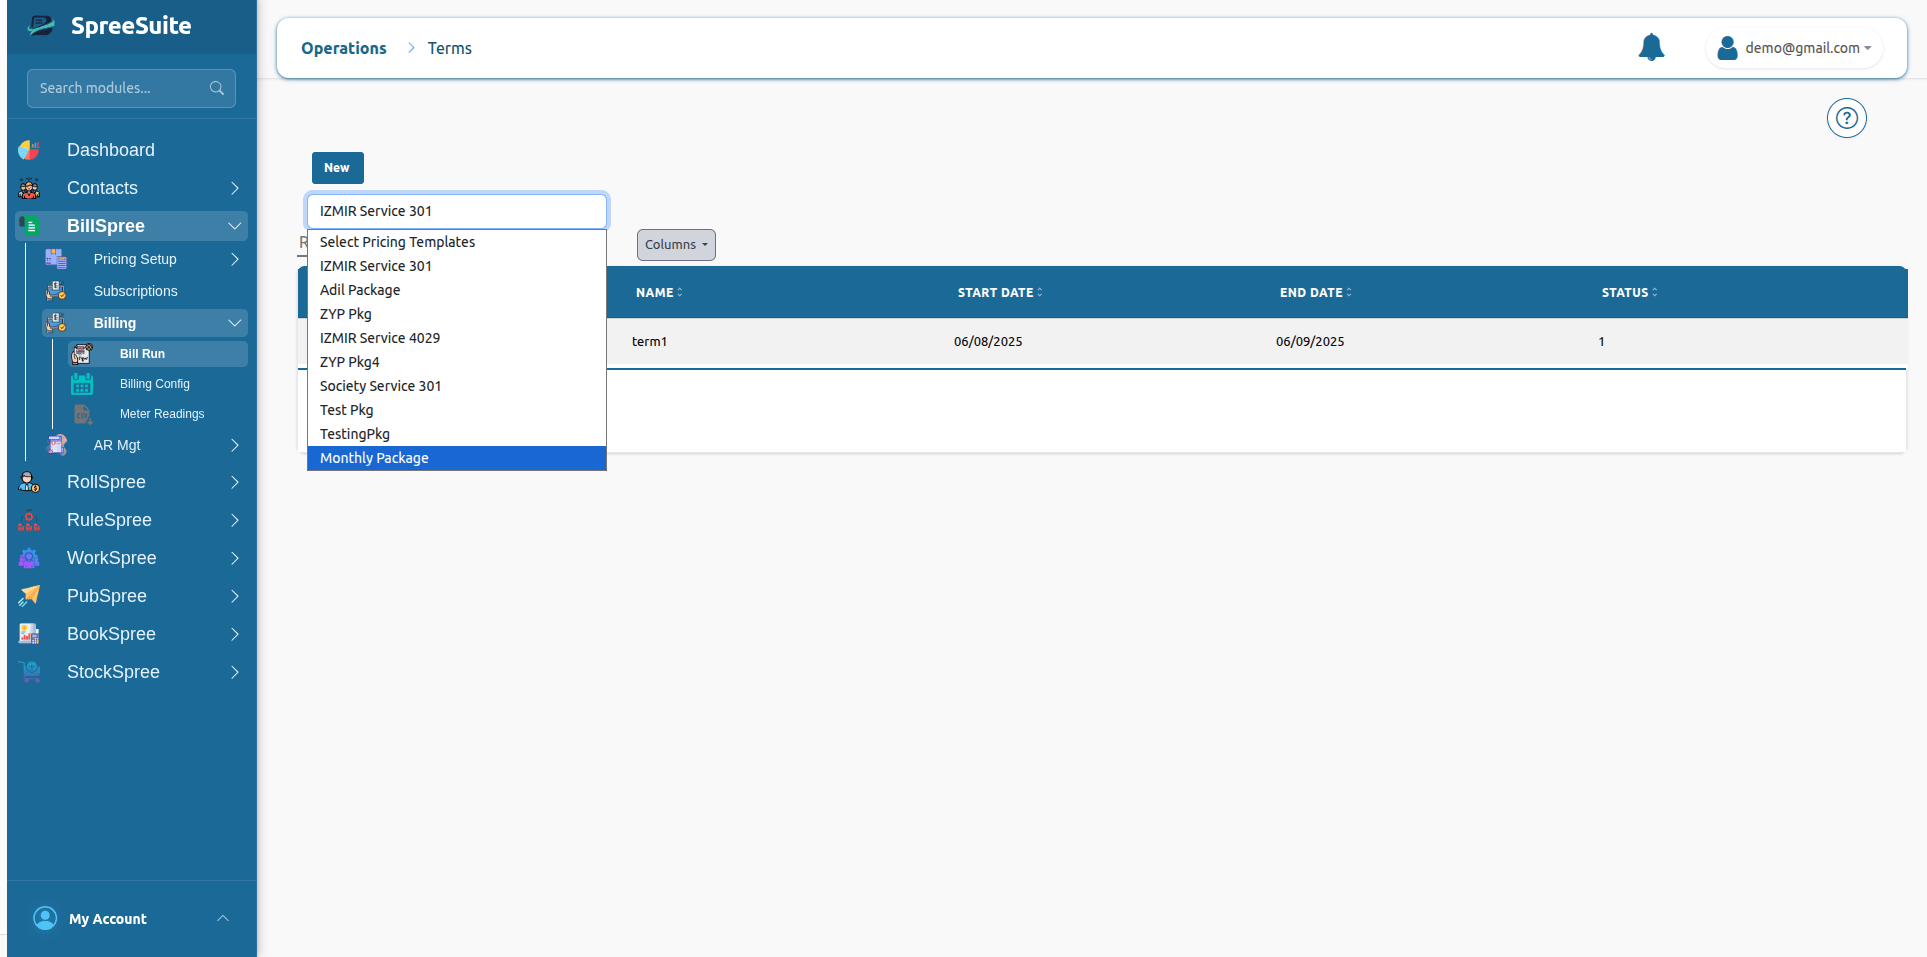Click the Dashboard pie chart icon
The height and width of the screenshot is (957, 1927).
tap(29, 150)
